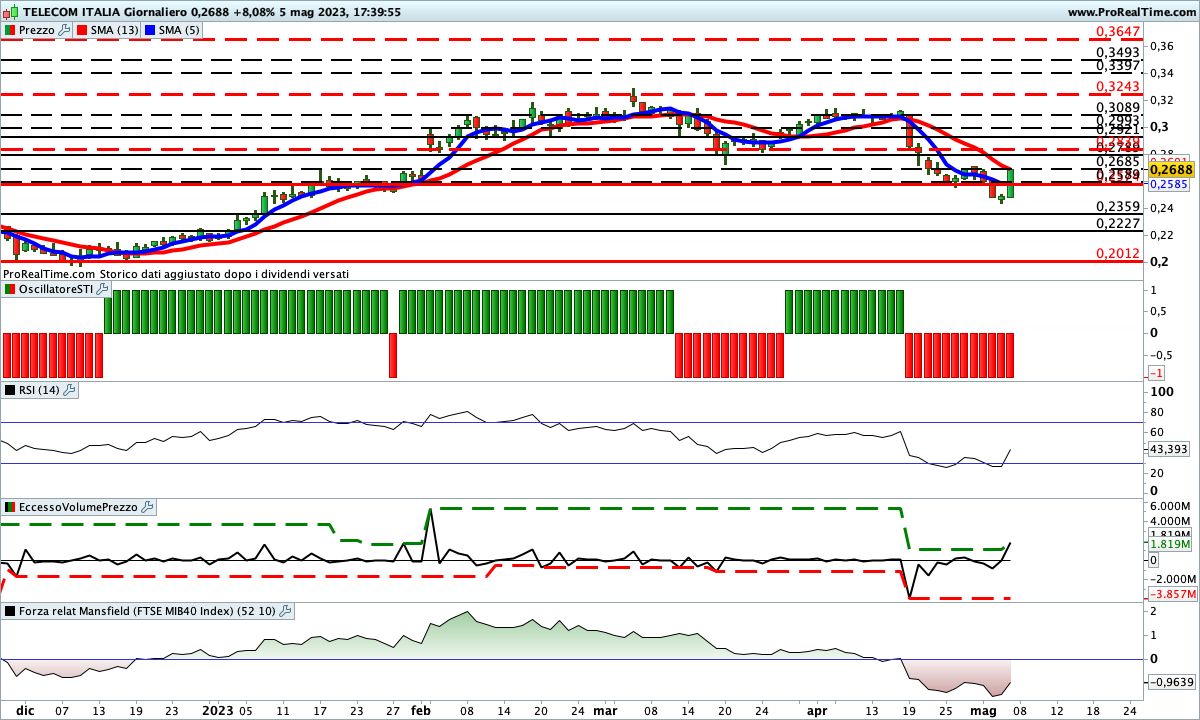Select the Prezzo indicator label
1200x720 pixels.
point(37,31)
